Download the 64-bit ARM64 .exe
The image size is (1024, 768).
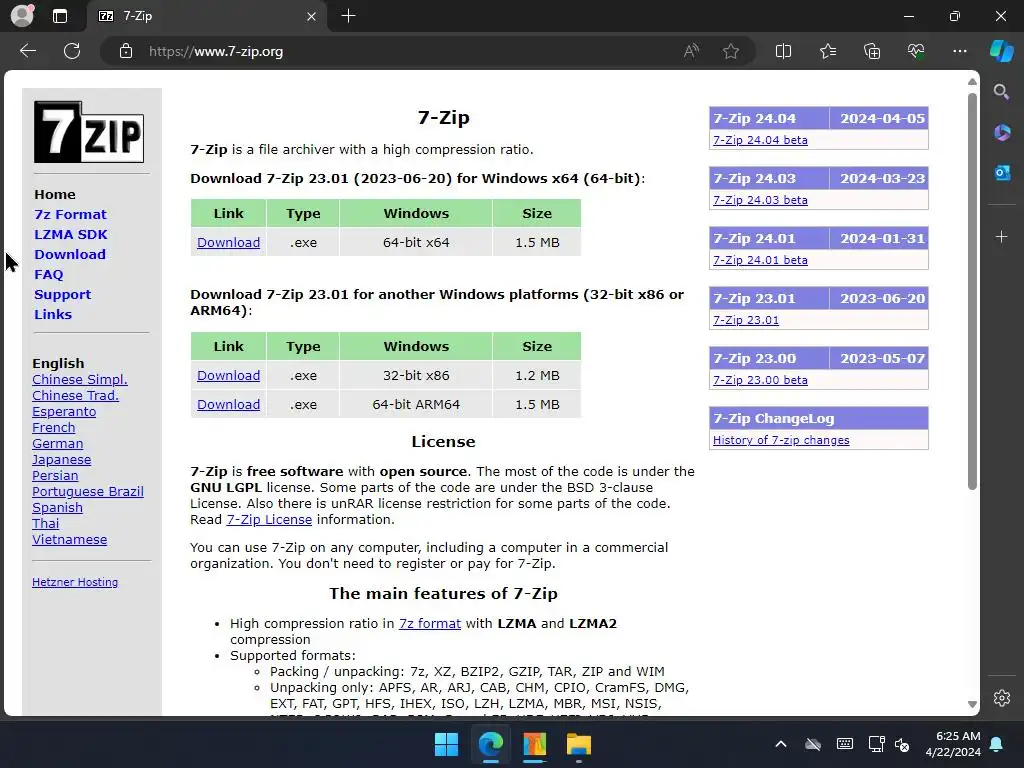click(229, 404)
